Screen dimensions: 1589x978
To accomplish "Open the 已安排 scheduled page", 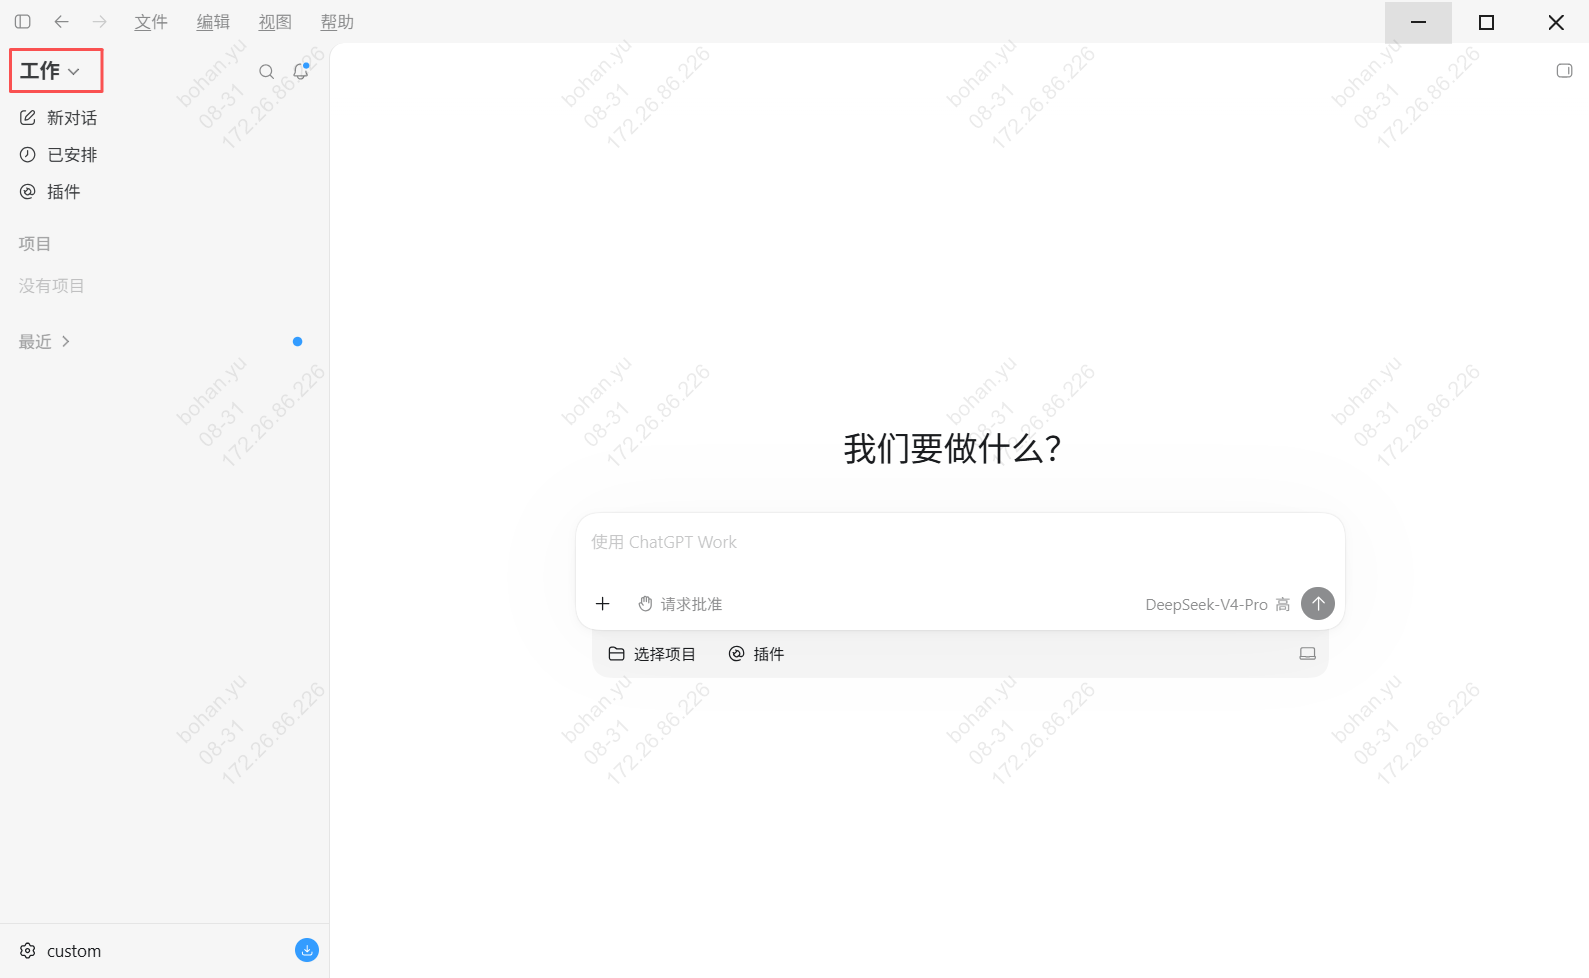I will (58, 155).
